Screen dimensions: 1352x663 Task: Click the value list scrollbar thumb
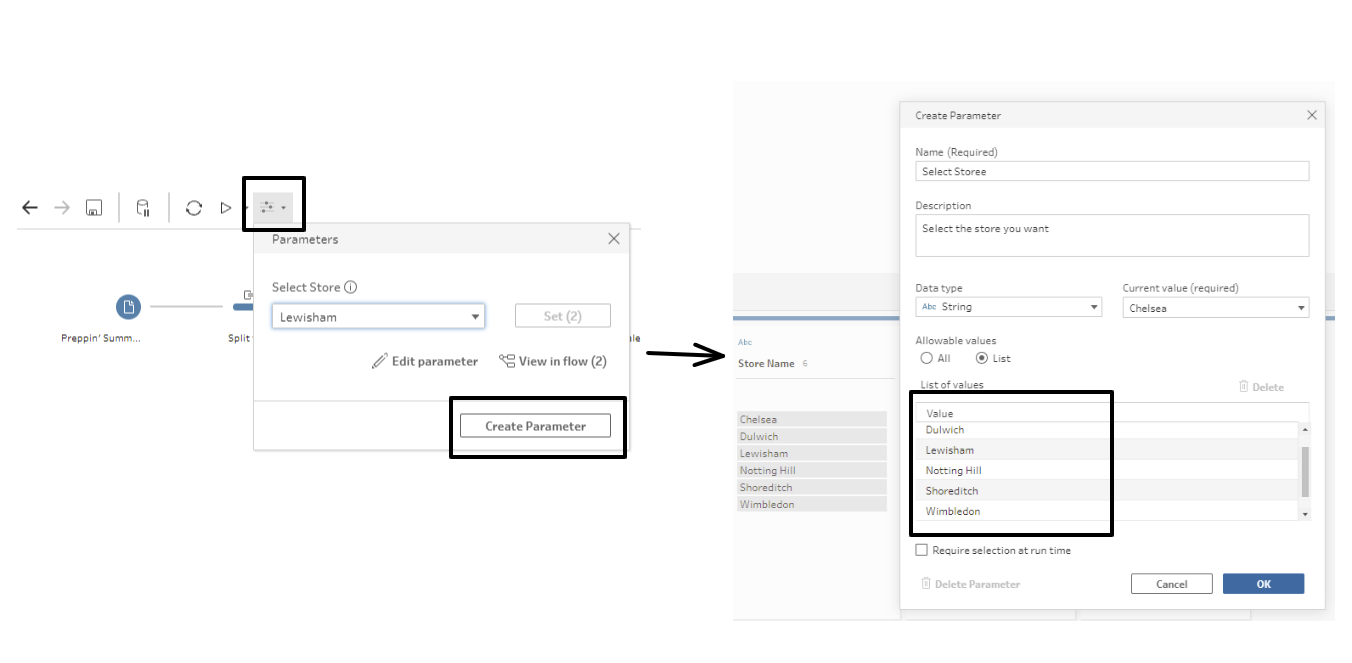click(x=1304, y=472)
